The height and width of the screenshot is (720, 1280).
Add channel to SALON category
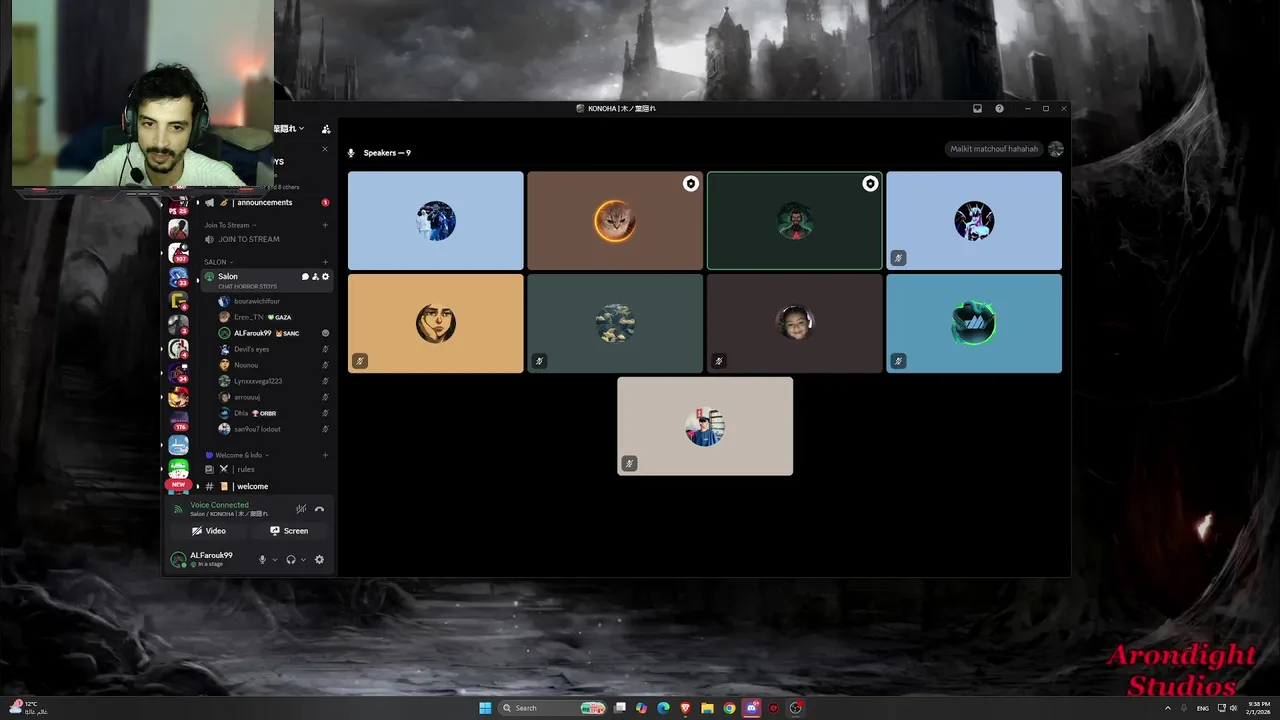pos(325,262)
